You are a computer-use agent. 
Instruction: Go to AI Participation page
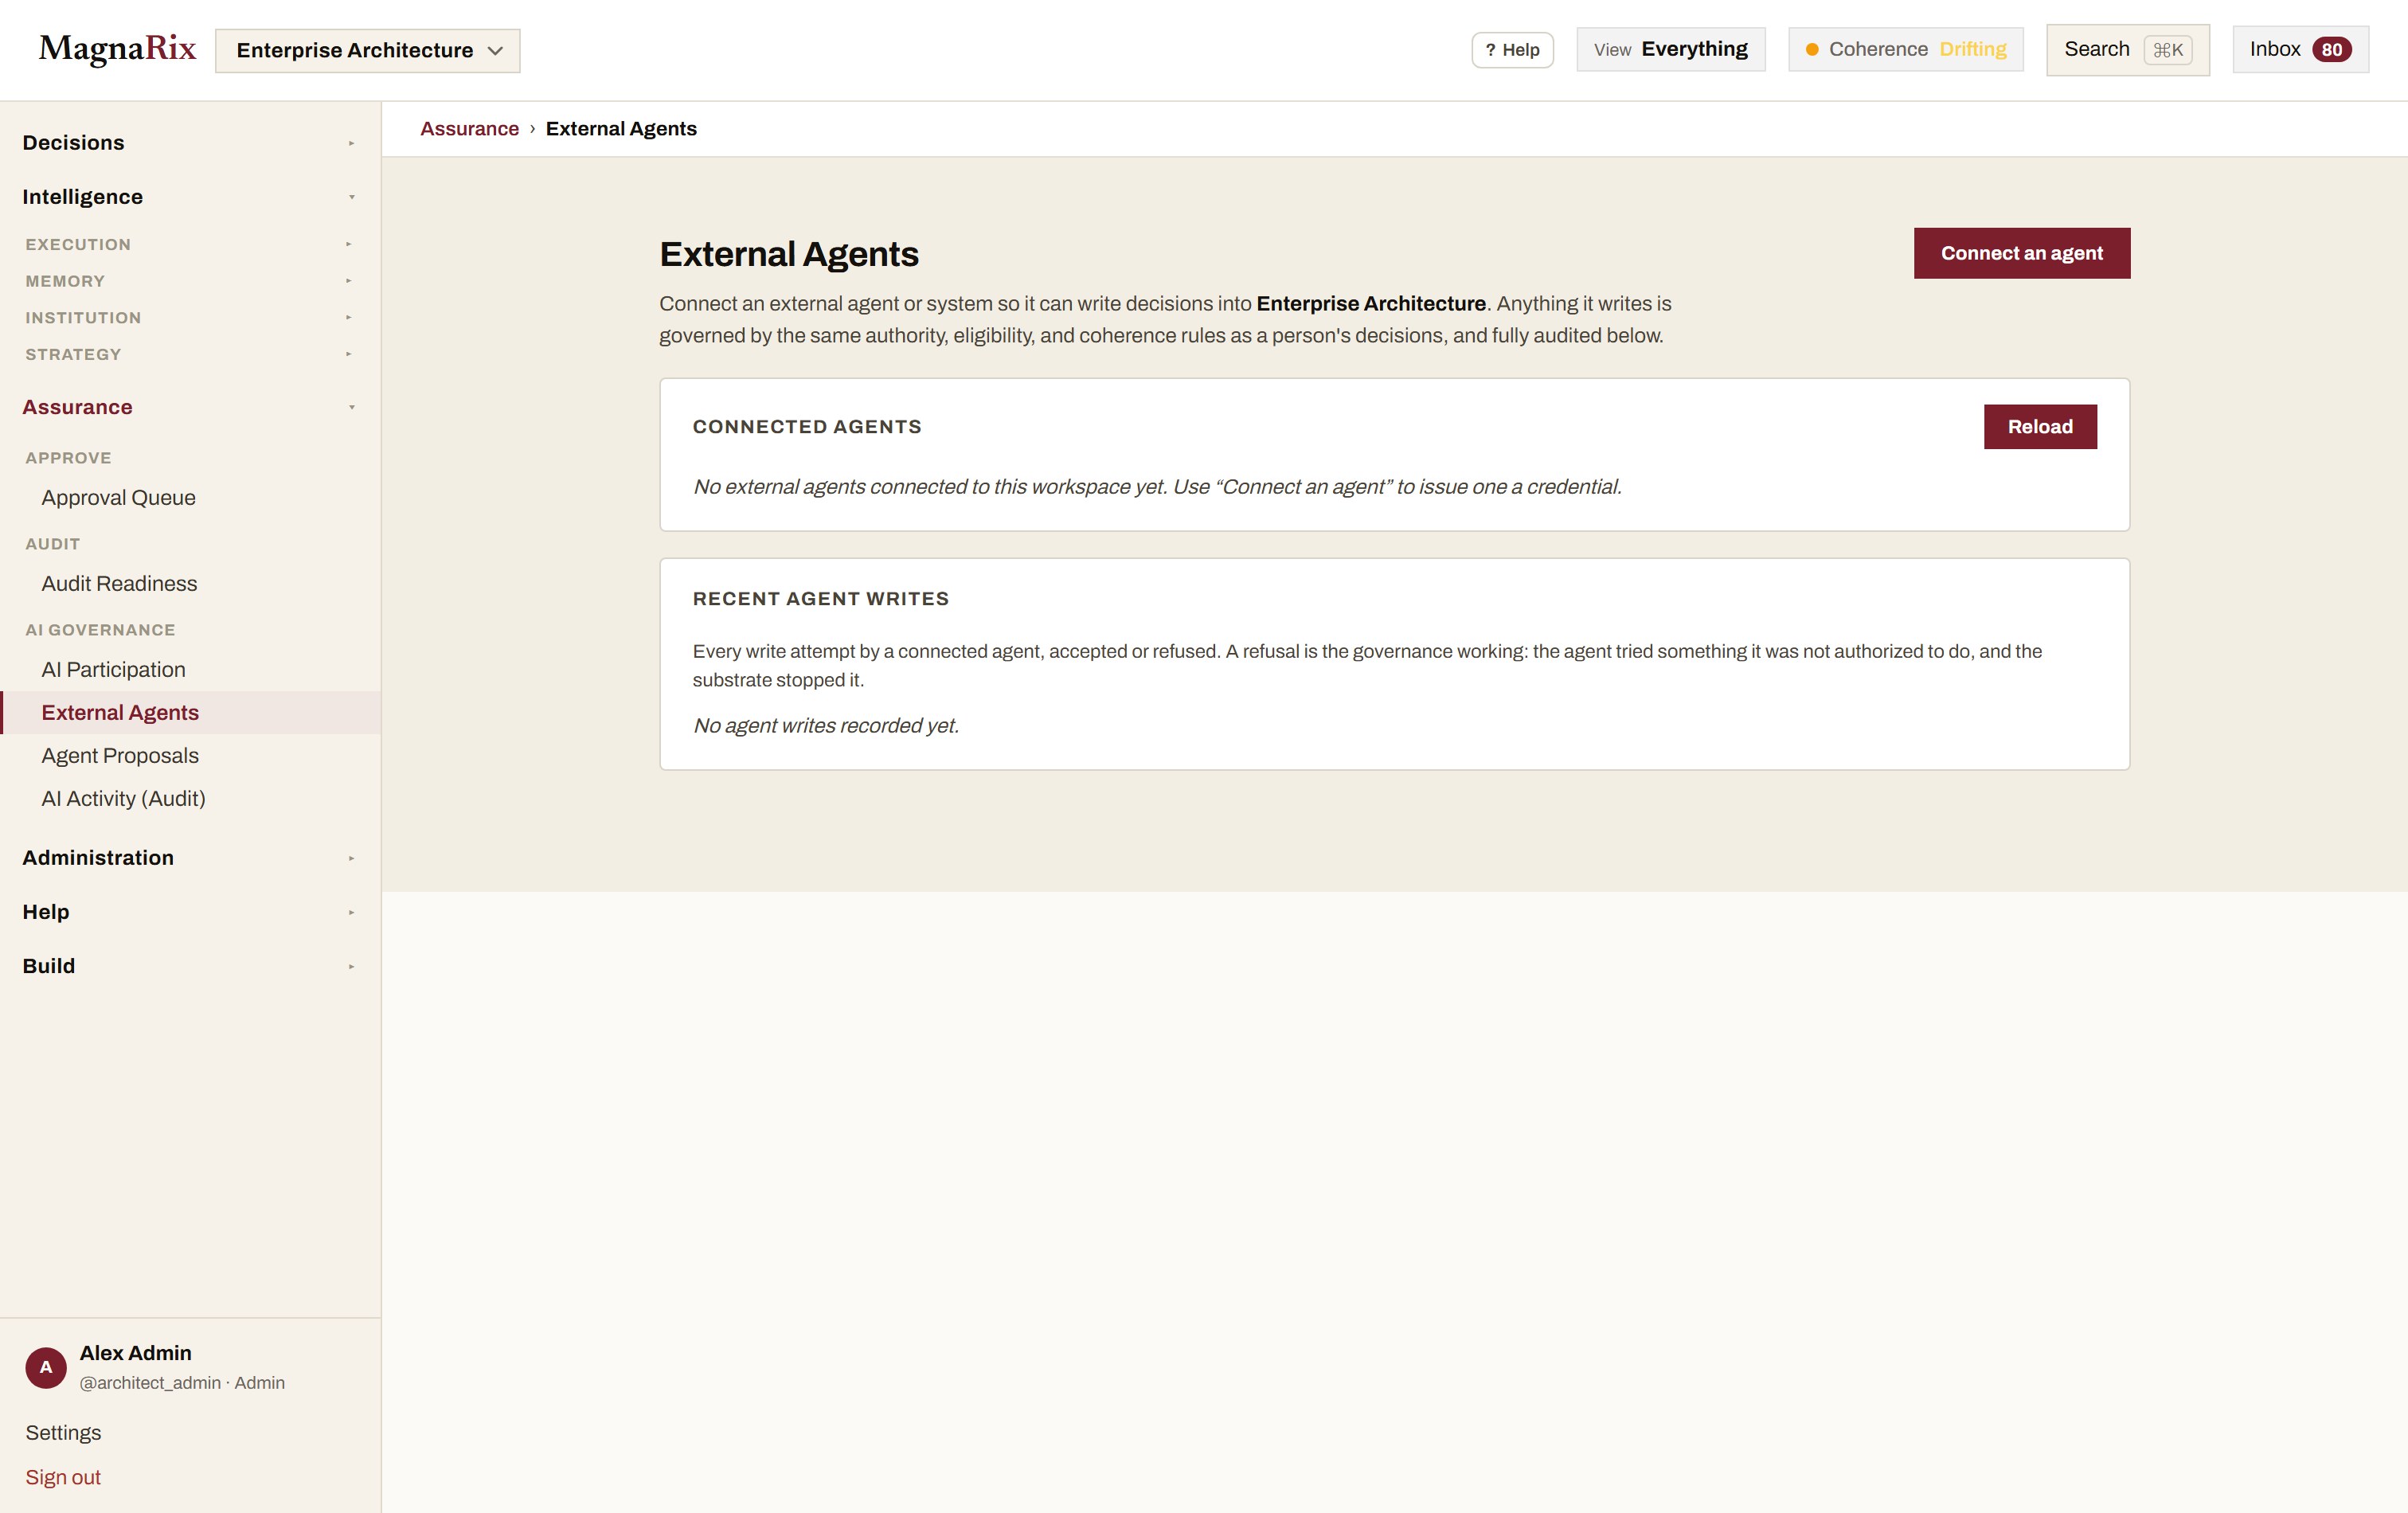pos(190,669)
